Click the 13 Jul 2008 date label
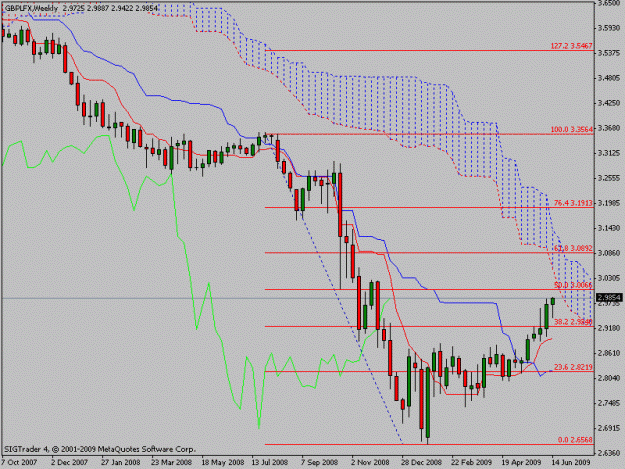 click(x=270, y=462)
